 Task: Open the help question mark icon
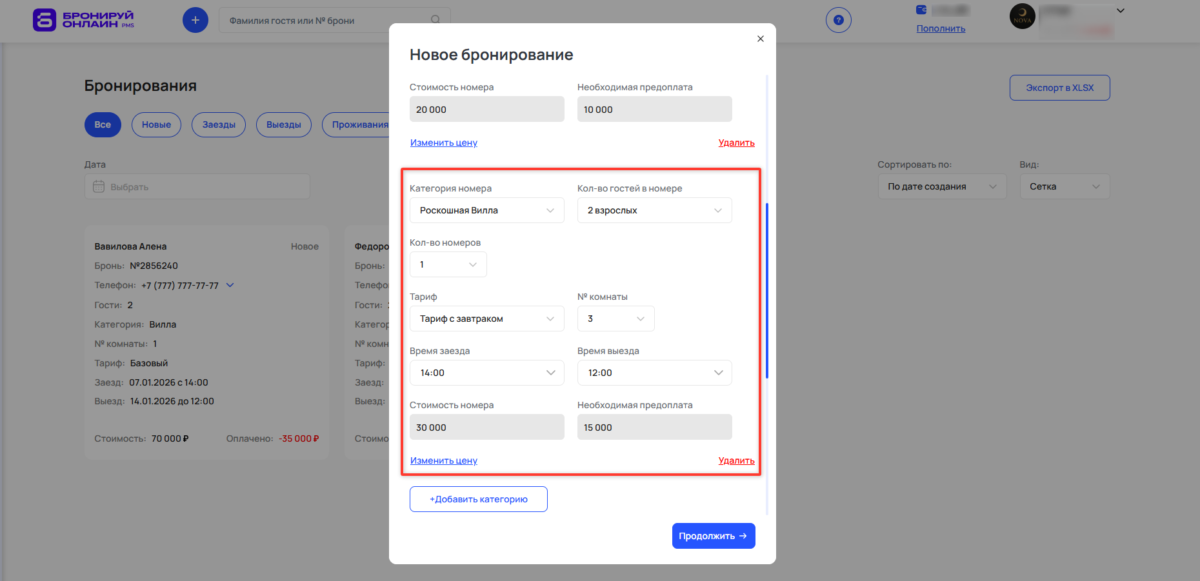[x=838, y=19]
